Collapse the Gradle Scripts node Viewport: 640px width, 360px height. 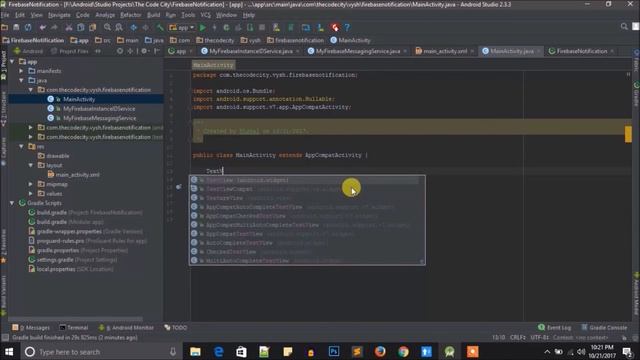point(12,203)
